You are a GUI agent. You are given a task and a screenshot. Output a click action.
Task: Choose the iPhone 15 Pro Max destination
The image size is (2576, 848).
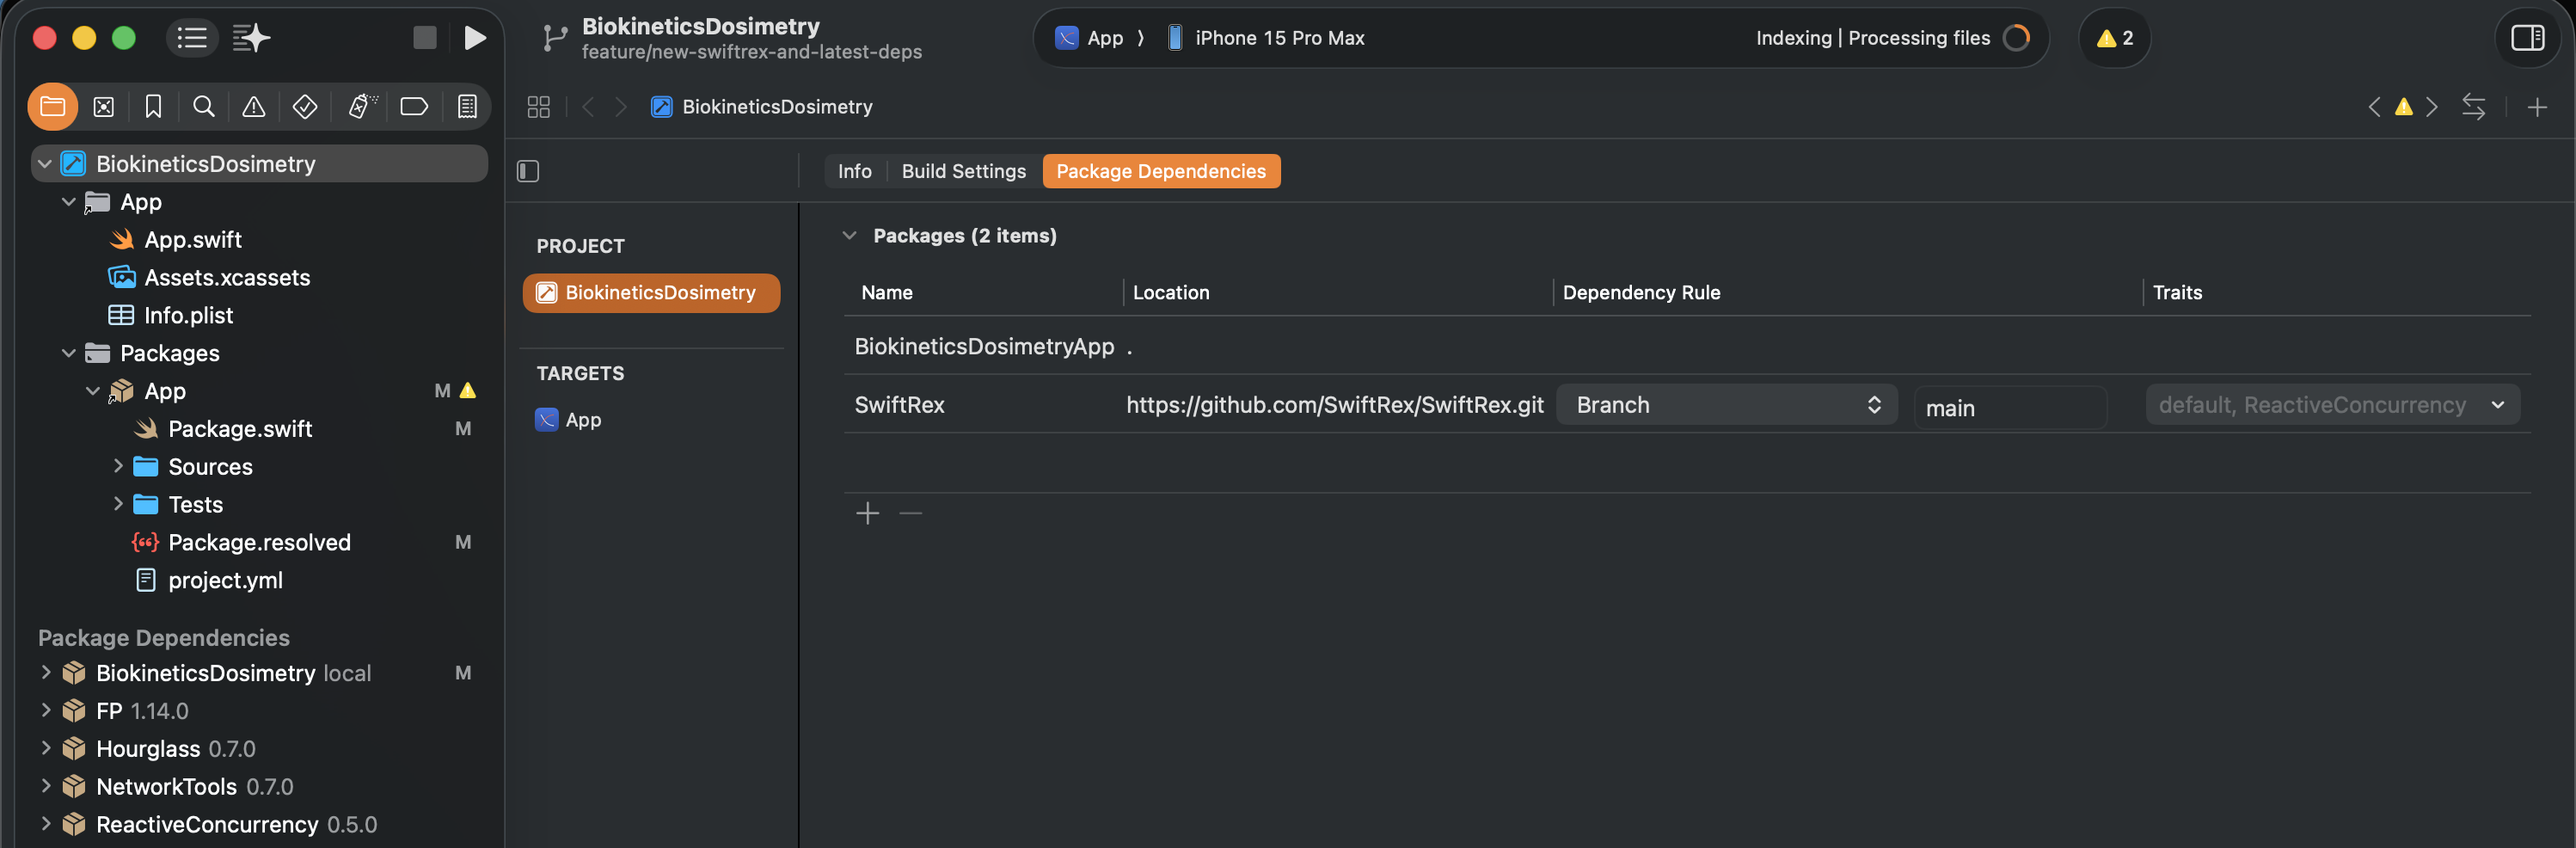[1266, 38]
